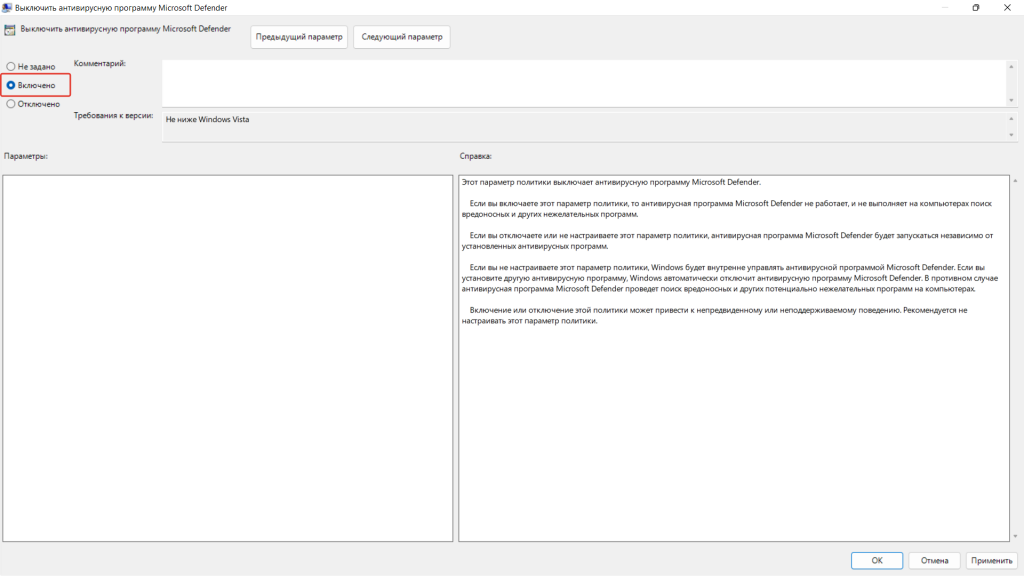Click the down arrow in the version requirements field
1024x576 pixels.
(1011, 136)
